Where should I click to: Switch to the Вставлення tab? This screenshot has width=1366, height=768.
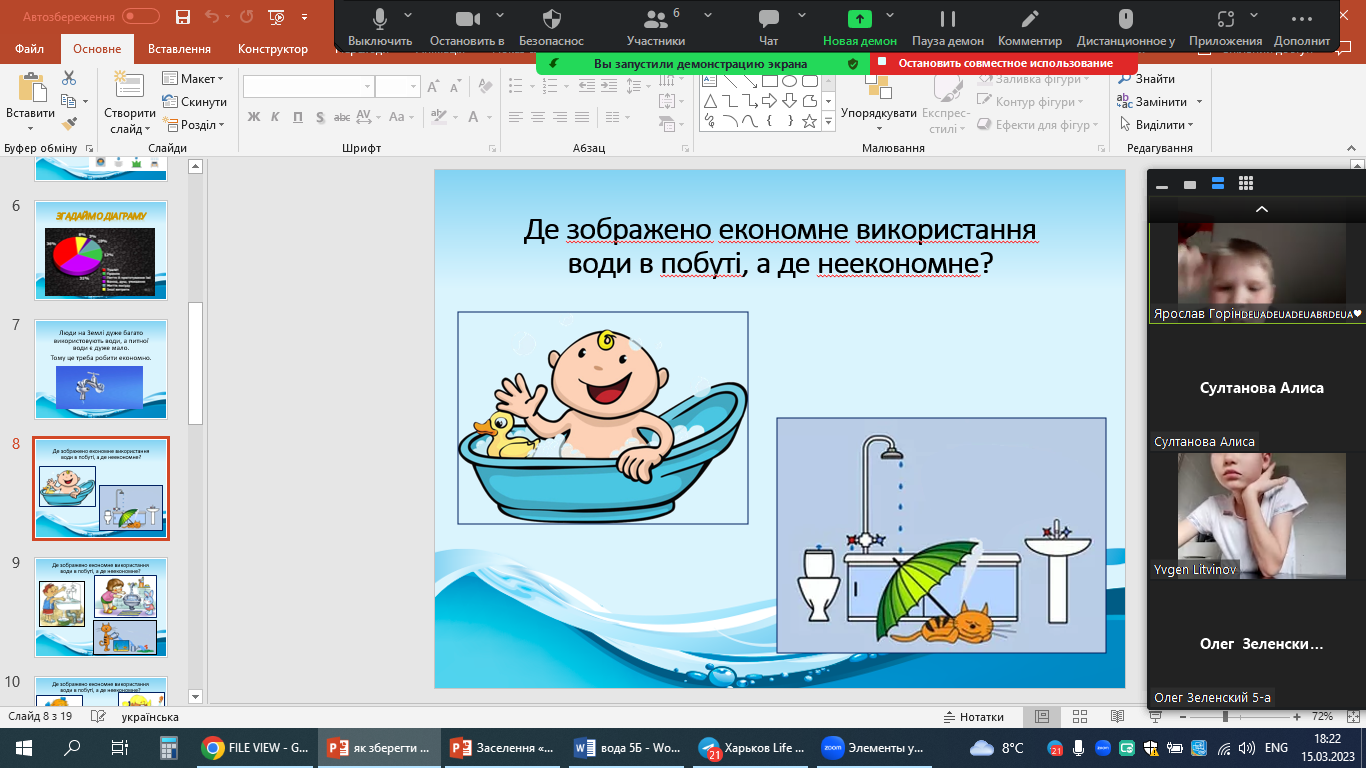[x=179, y=49]
